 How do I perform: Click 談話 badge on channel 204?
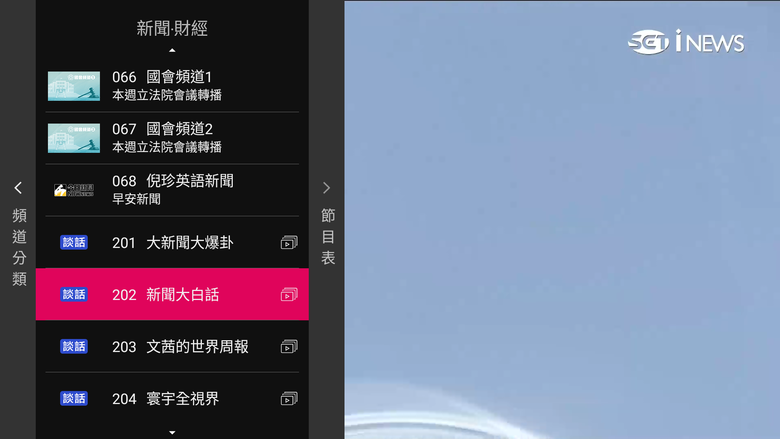coord(74,398)
